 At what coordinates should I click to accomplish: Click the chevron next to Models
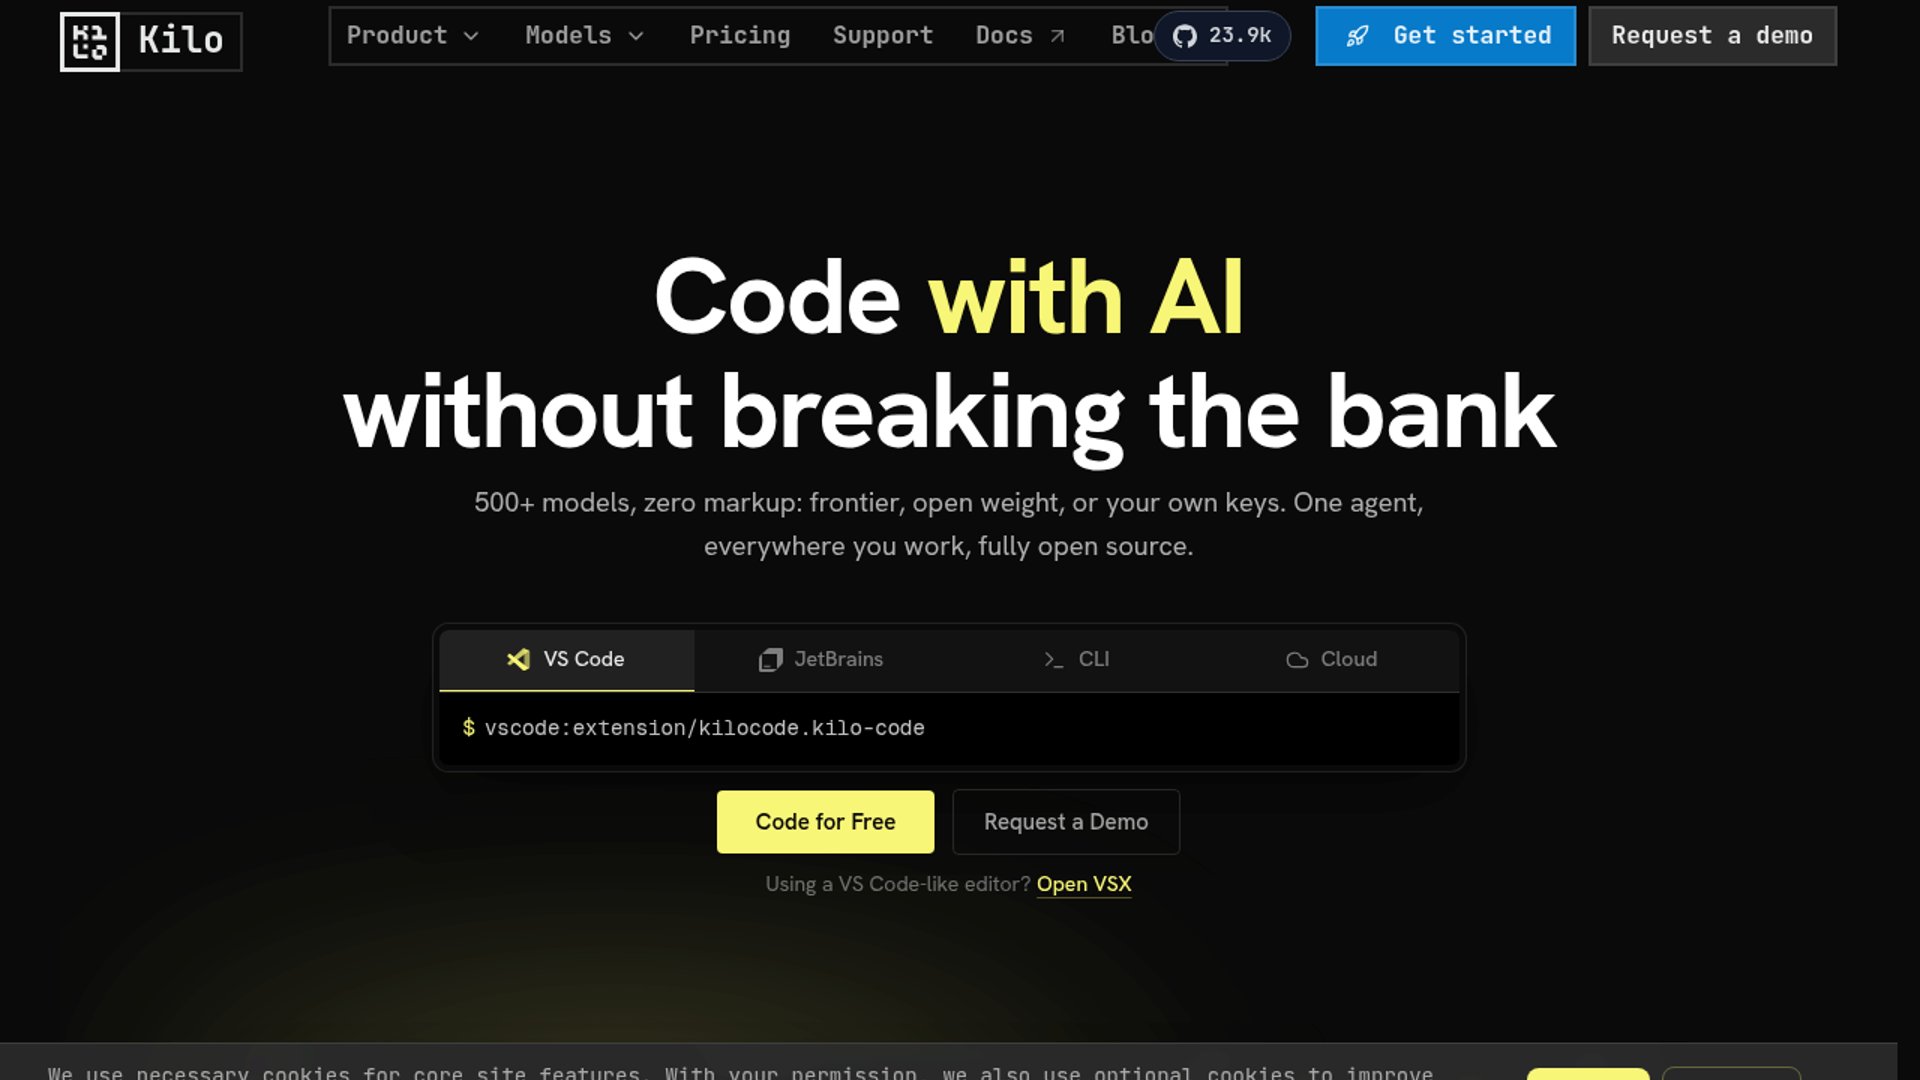[x=636, y=36]
